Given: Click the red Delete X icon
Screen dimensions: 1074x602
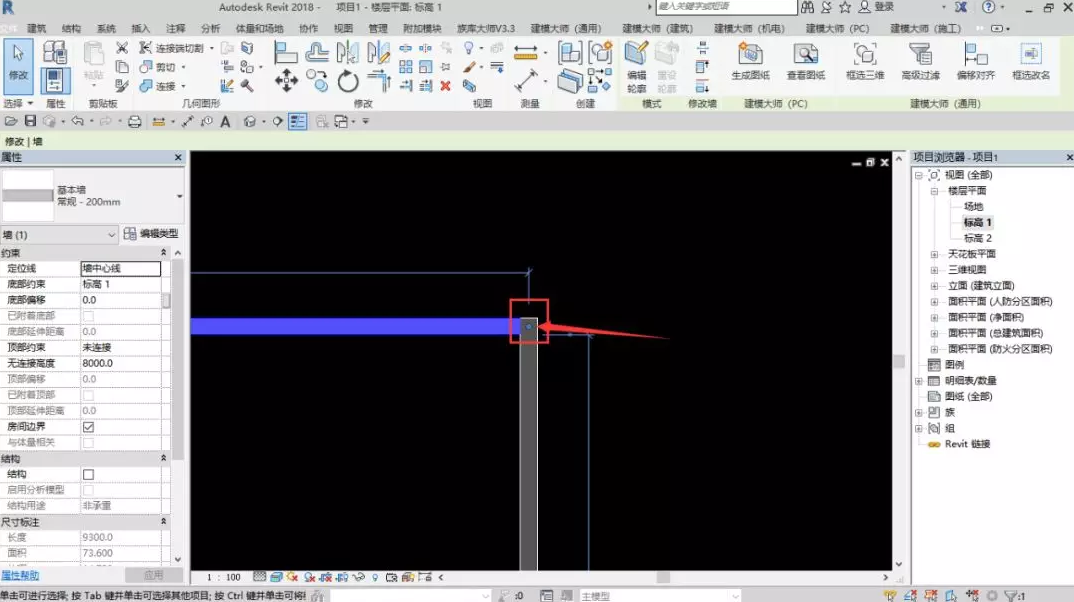Looking at the screenshot, I should pos(446,86).
